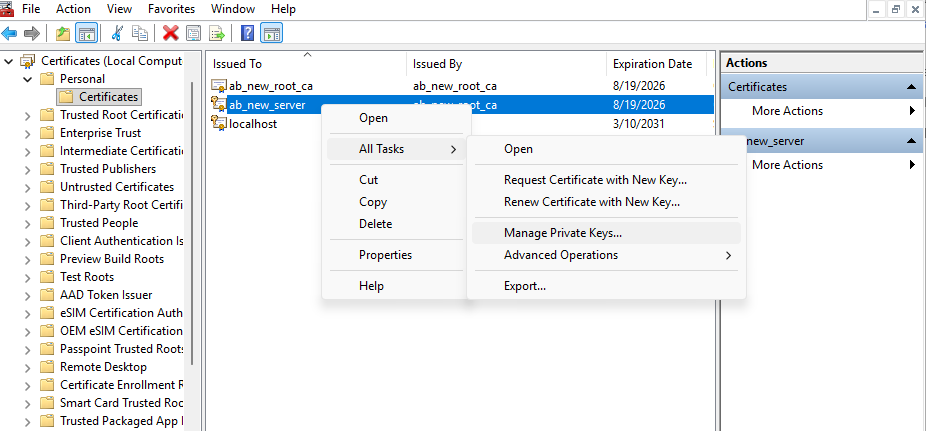926x431 pixels.
Task: Collapse the Certificates (Local Computer) root node
Action: [x=8, y=61]
